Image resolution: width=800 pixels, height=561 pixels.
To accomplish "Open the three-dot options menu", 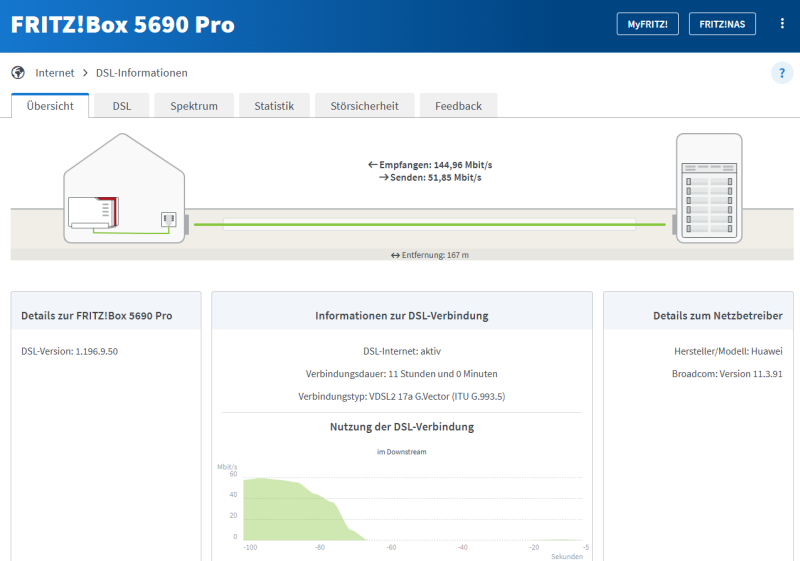I will click(x=782, y=24).
